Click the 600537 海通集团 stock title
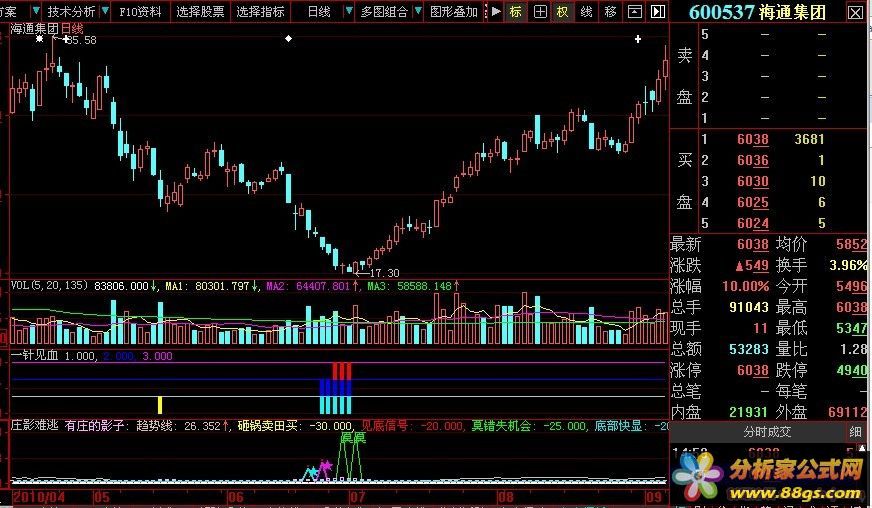The height and width of the screenshot is (508, 872). [x=757, y=12]
